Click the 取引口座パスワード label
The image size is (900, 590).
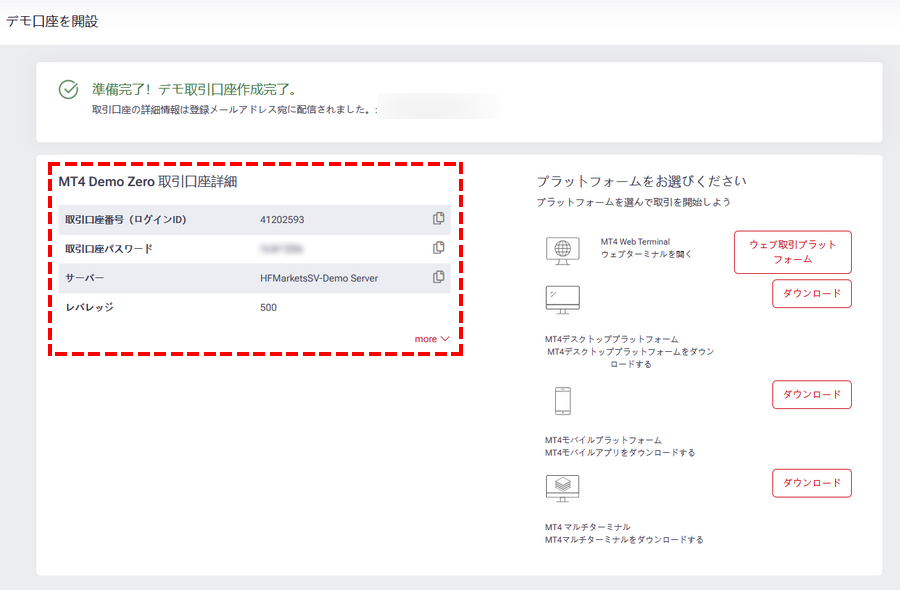coord(108,249)
